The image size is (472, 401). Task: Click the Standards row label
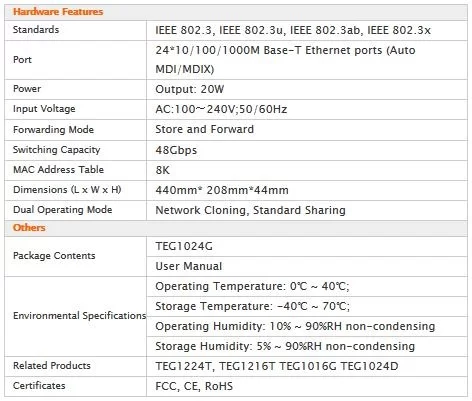[36, 30]
